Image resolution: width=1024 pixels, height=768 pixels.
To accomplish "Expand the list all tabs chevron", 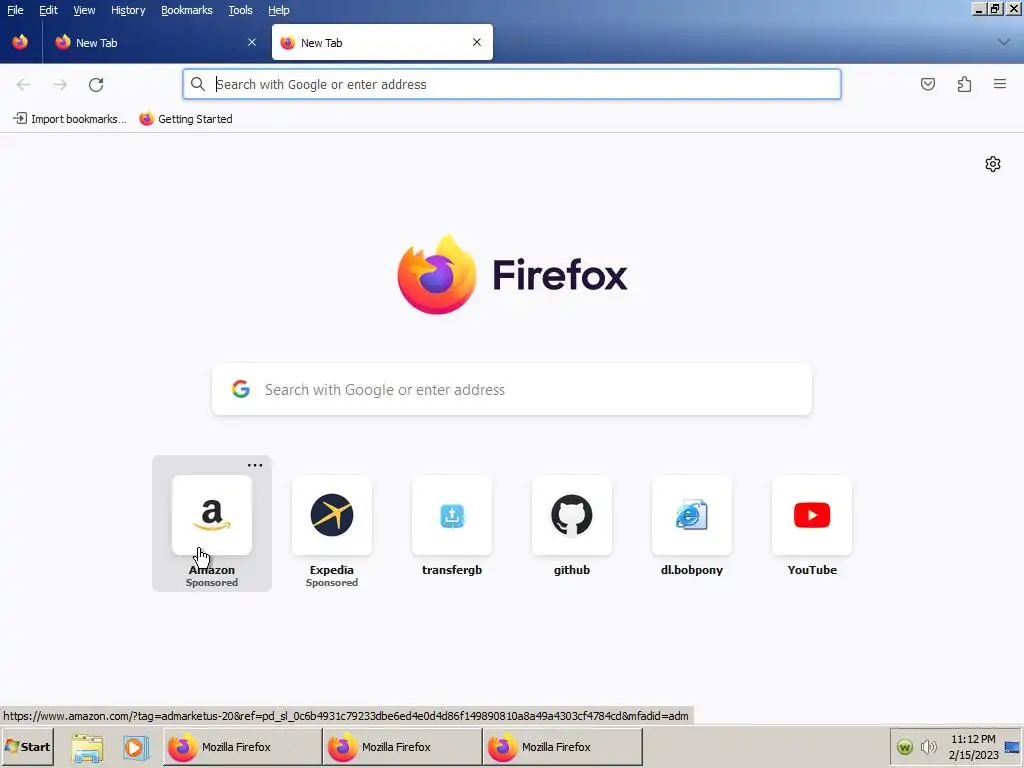I will tap(1004, 42).
